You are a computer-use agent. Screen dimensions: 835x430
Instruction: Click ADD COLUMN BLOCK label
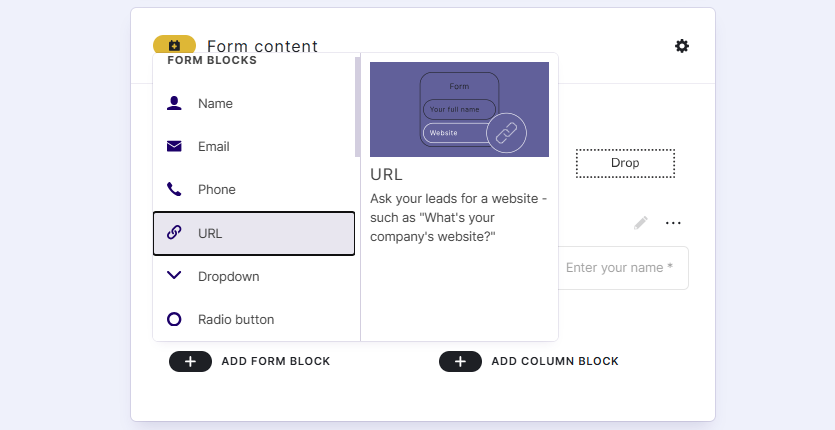[x=555, y=361]
